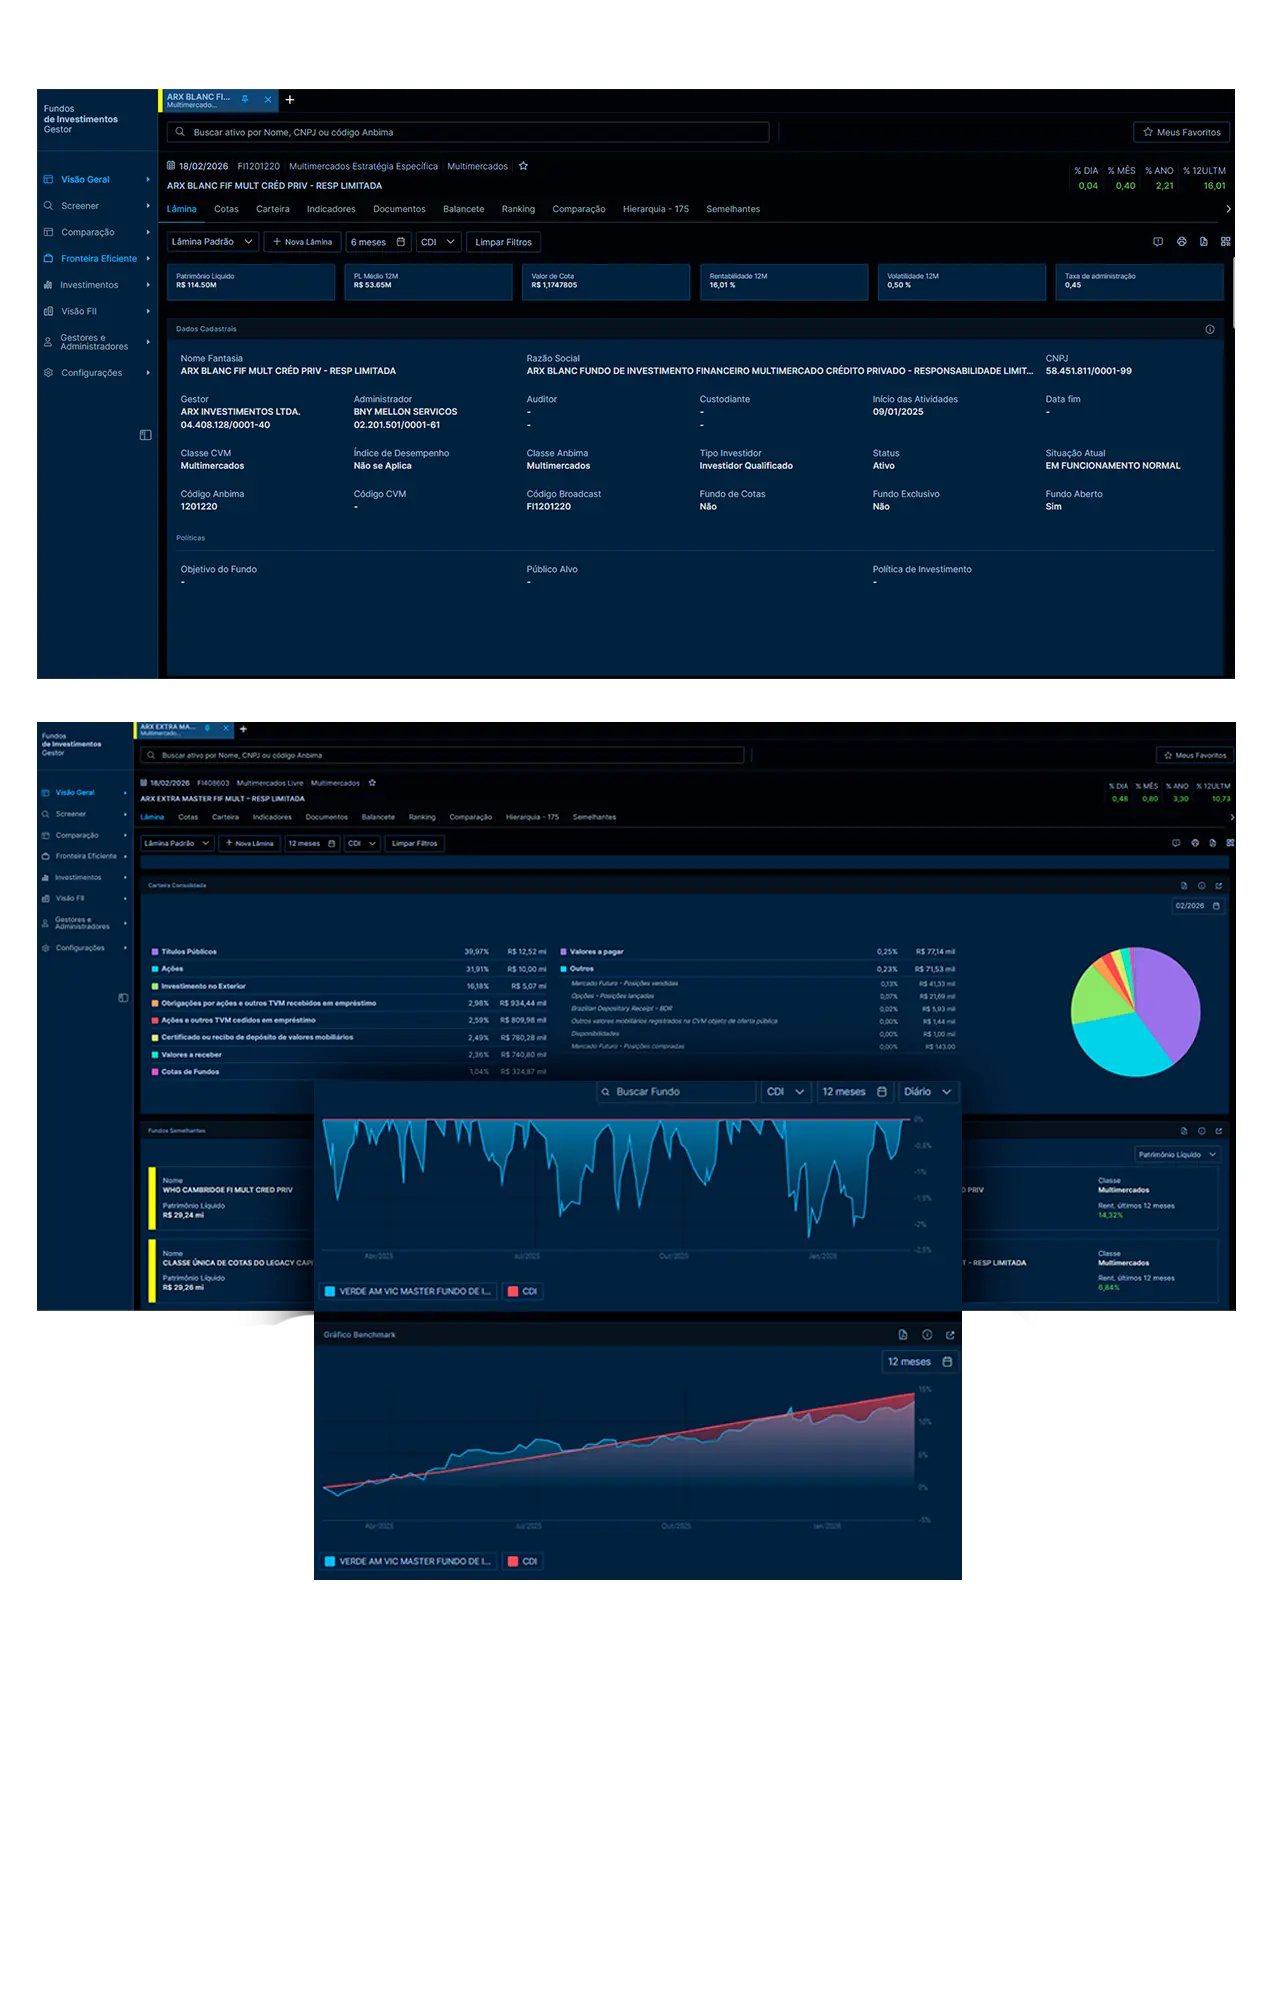The height and width of the screenshot is (2000, 1280).
Task: Click Nova Lâmina button beside the 12 meses filter
Action: coord(249,843)
